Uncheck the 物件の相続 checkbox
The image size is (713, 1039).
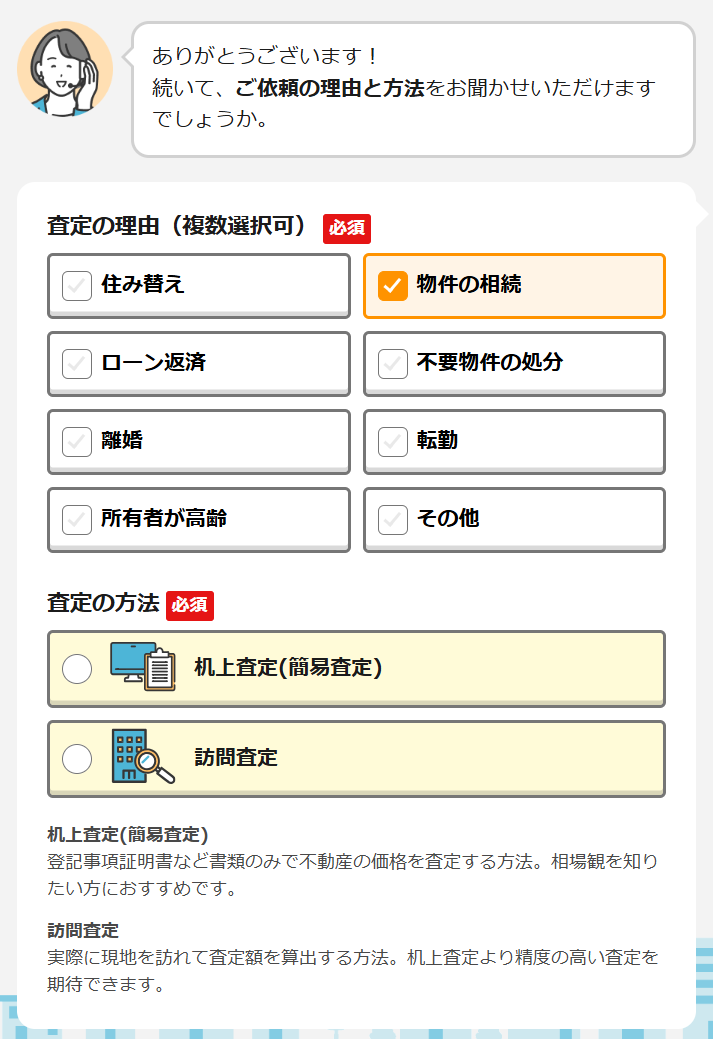coord(392,286)
